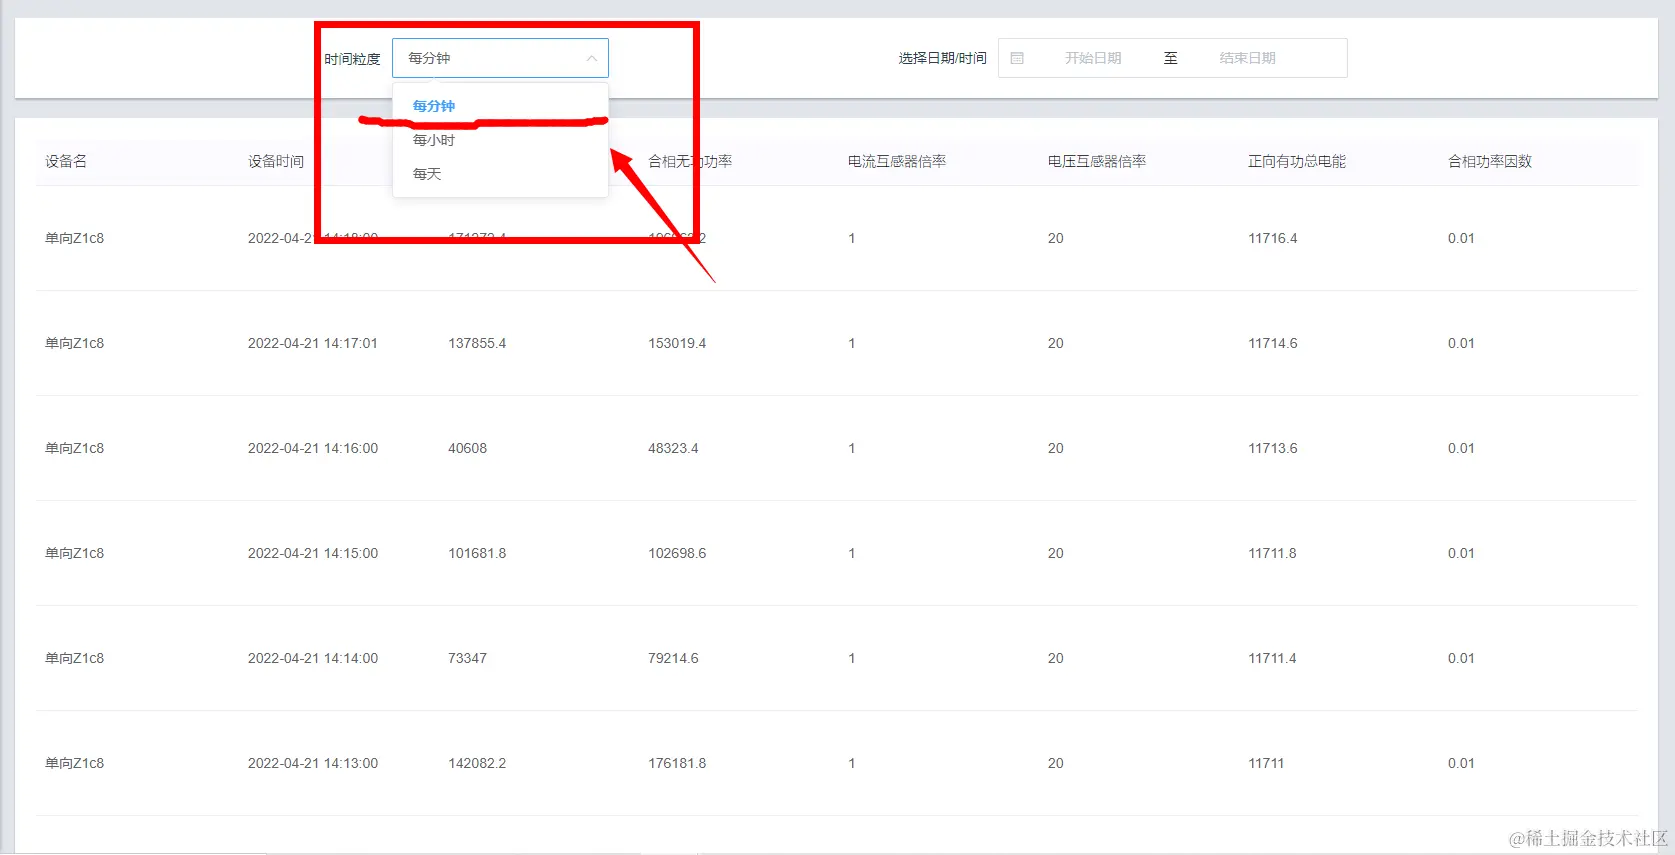This screenshot has width=1675, height=855.
Task: Click the 11711.8 energy value
Action: [x=1272, y=553]
